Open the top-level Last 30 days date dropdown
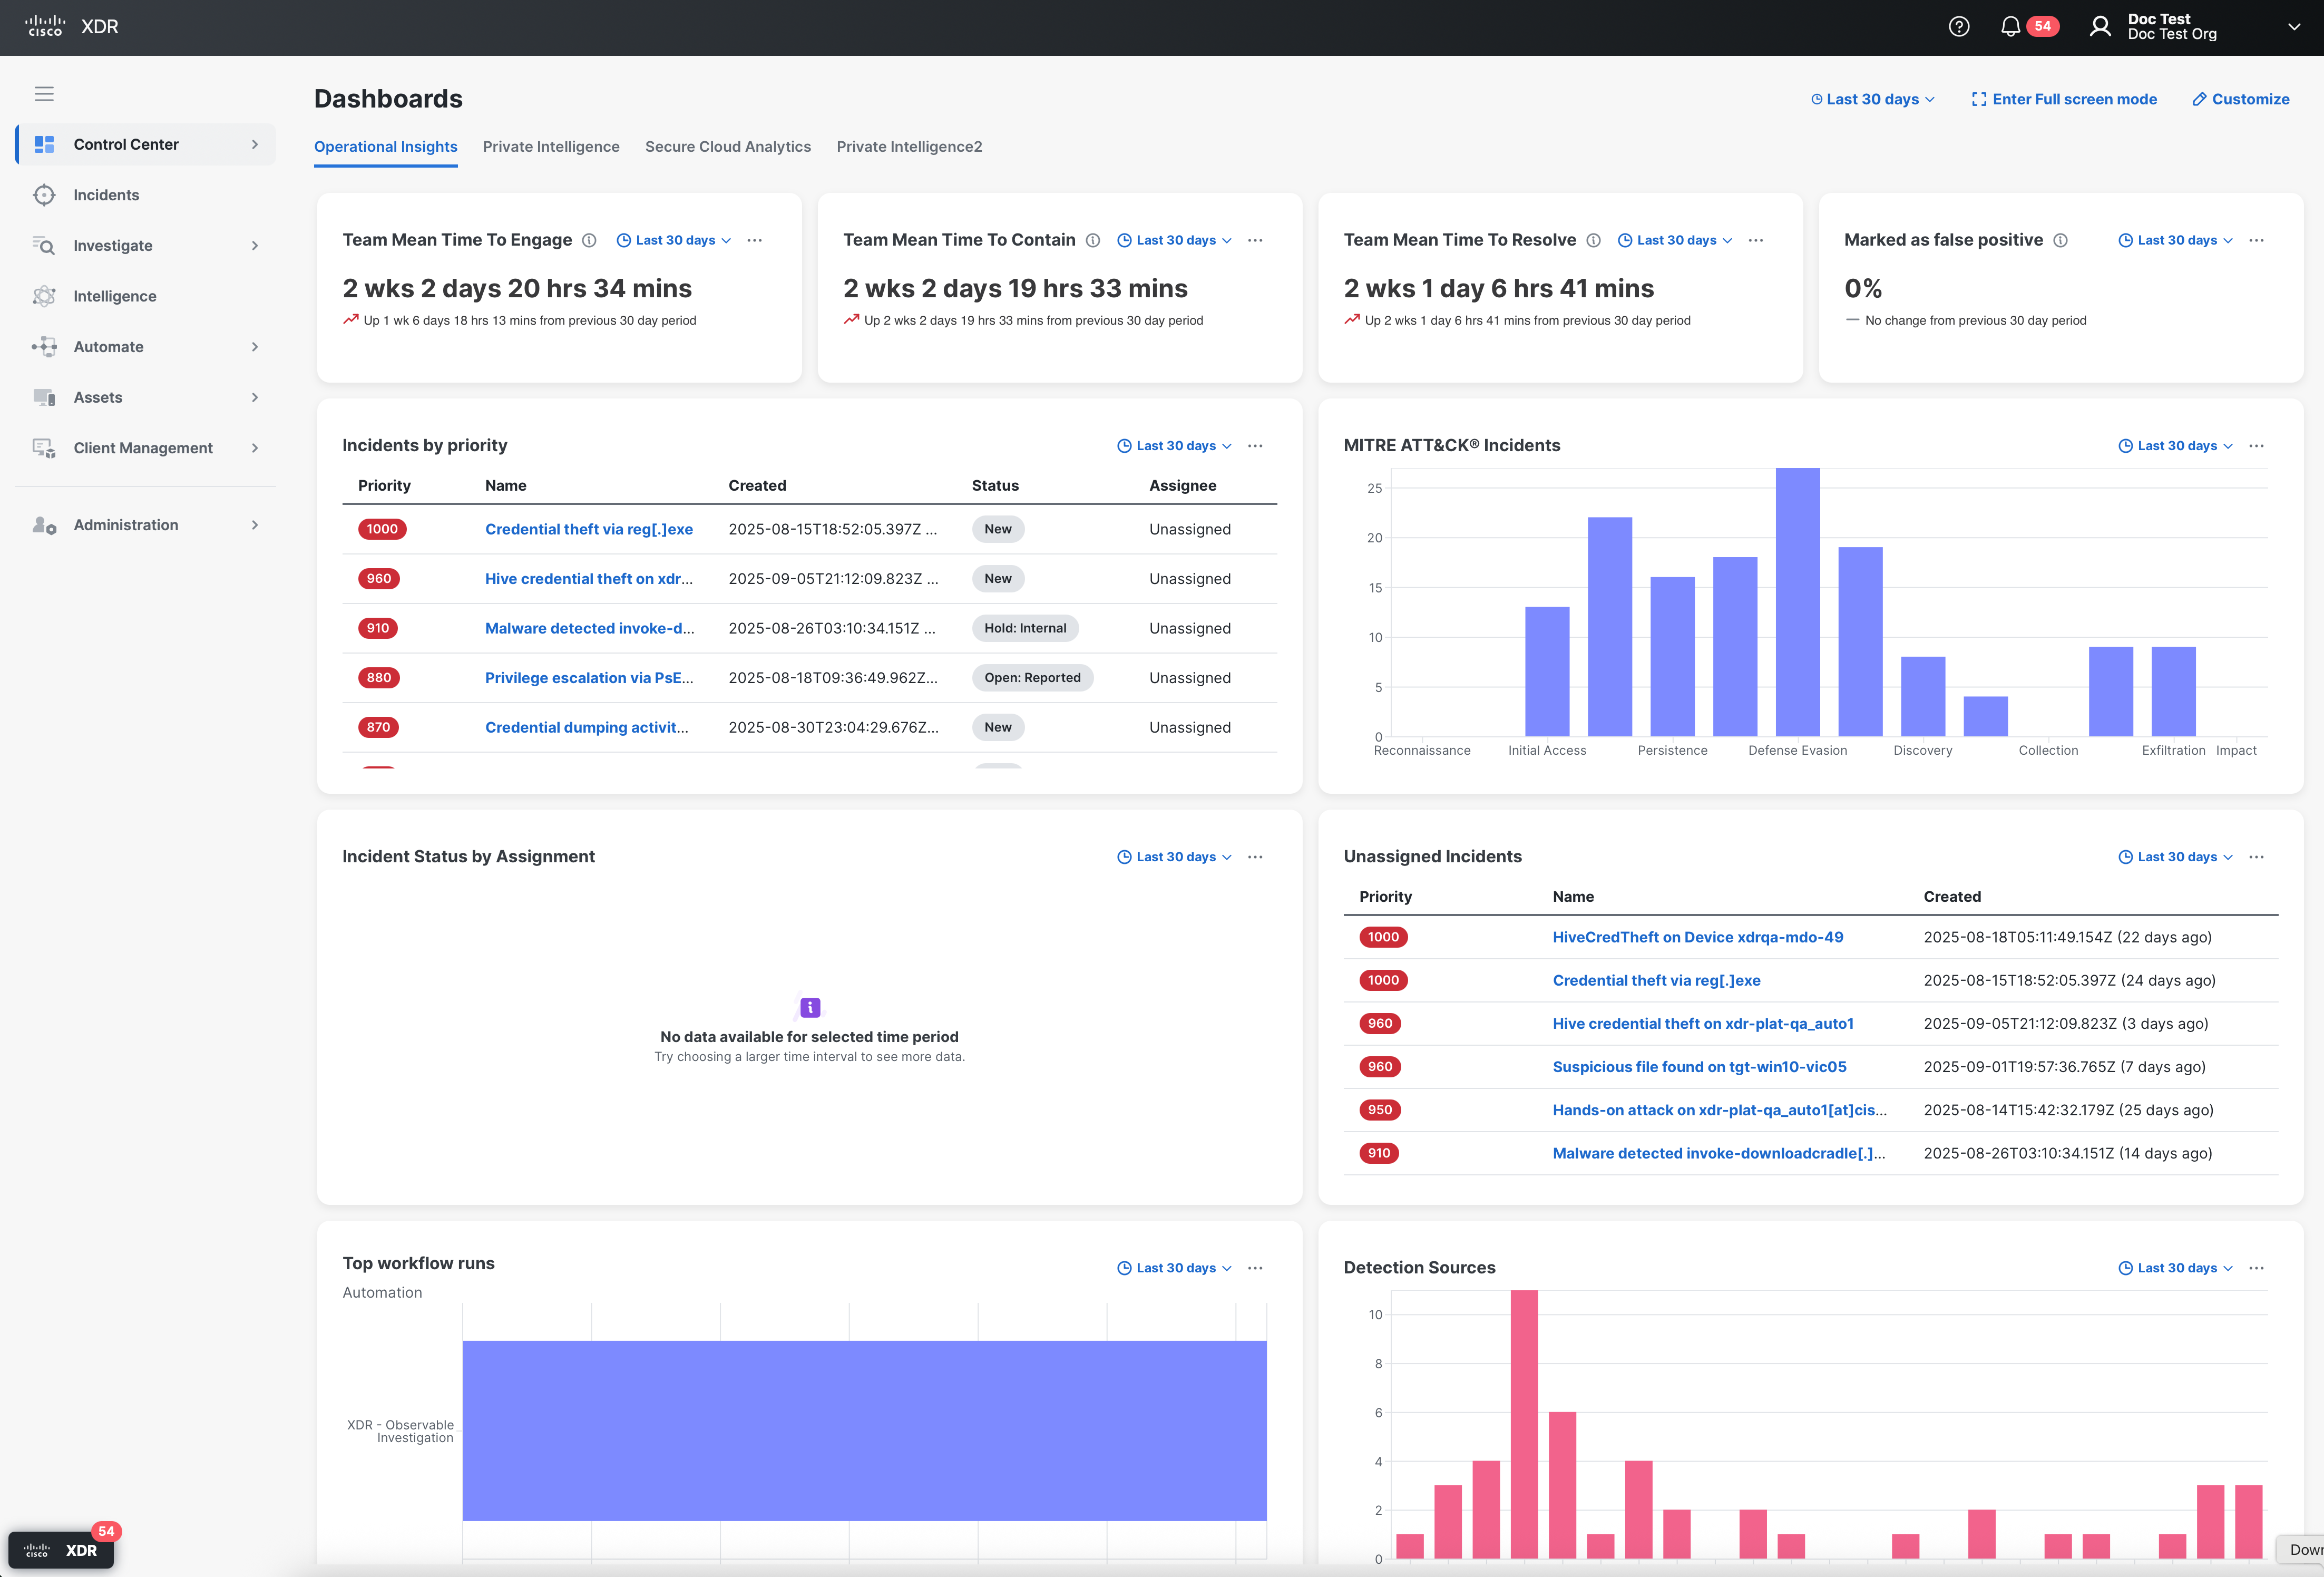Screen dimensions: 2324x1577 1872,99
